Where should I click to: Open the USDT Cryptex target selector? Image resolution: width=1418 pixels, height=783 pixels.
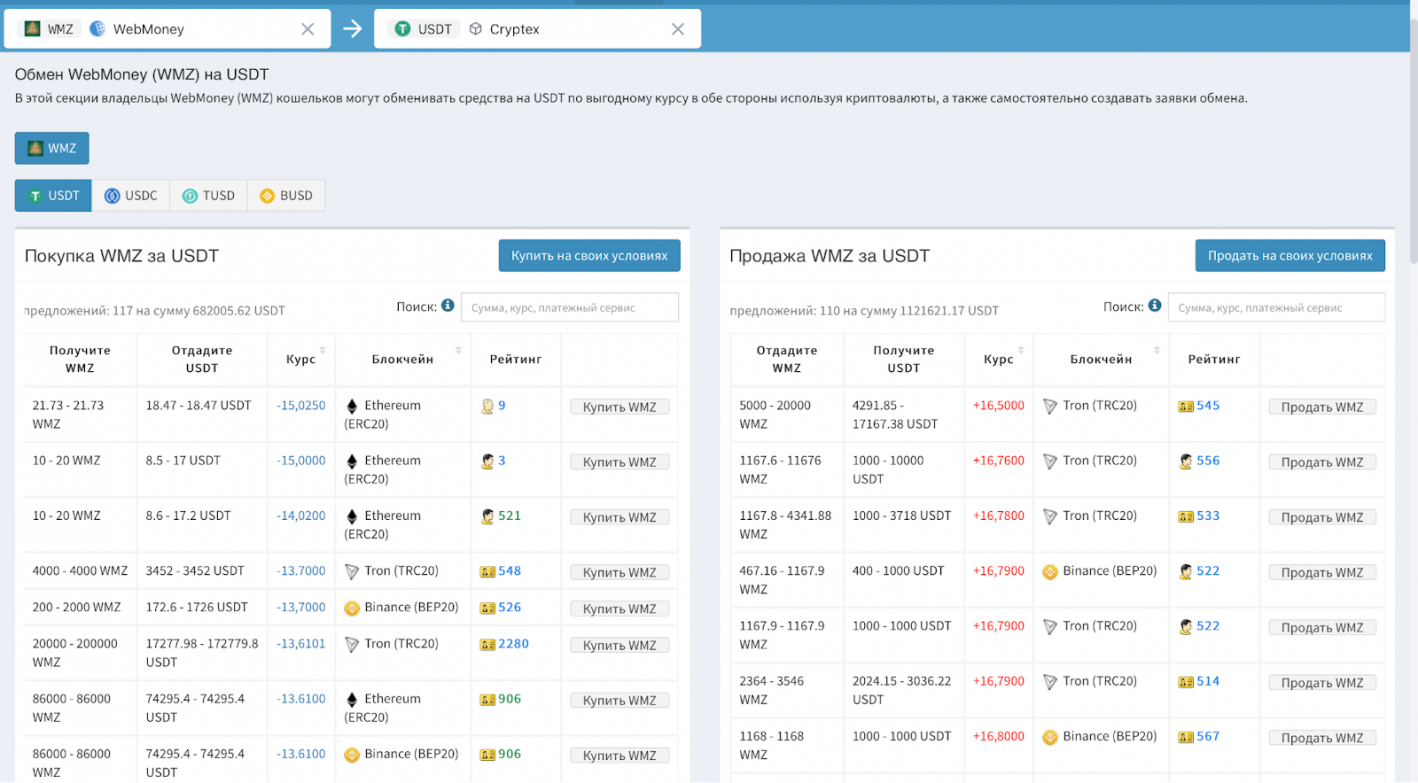click(x=537, y=29)
